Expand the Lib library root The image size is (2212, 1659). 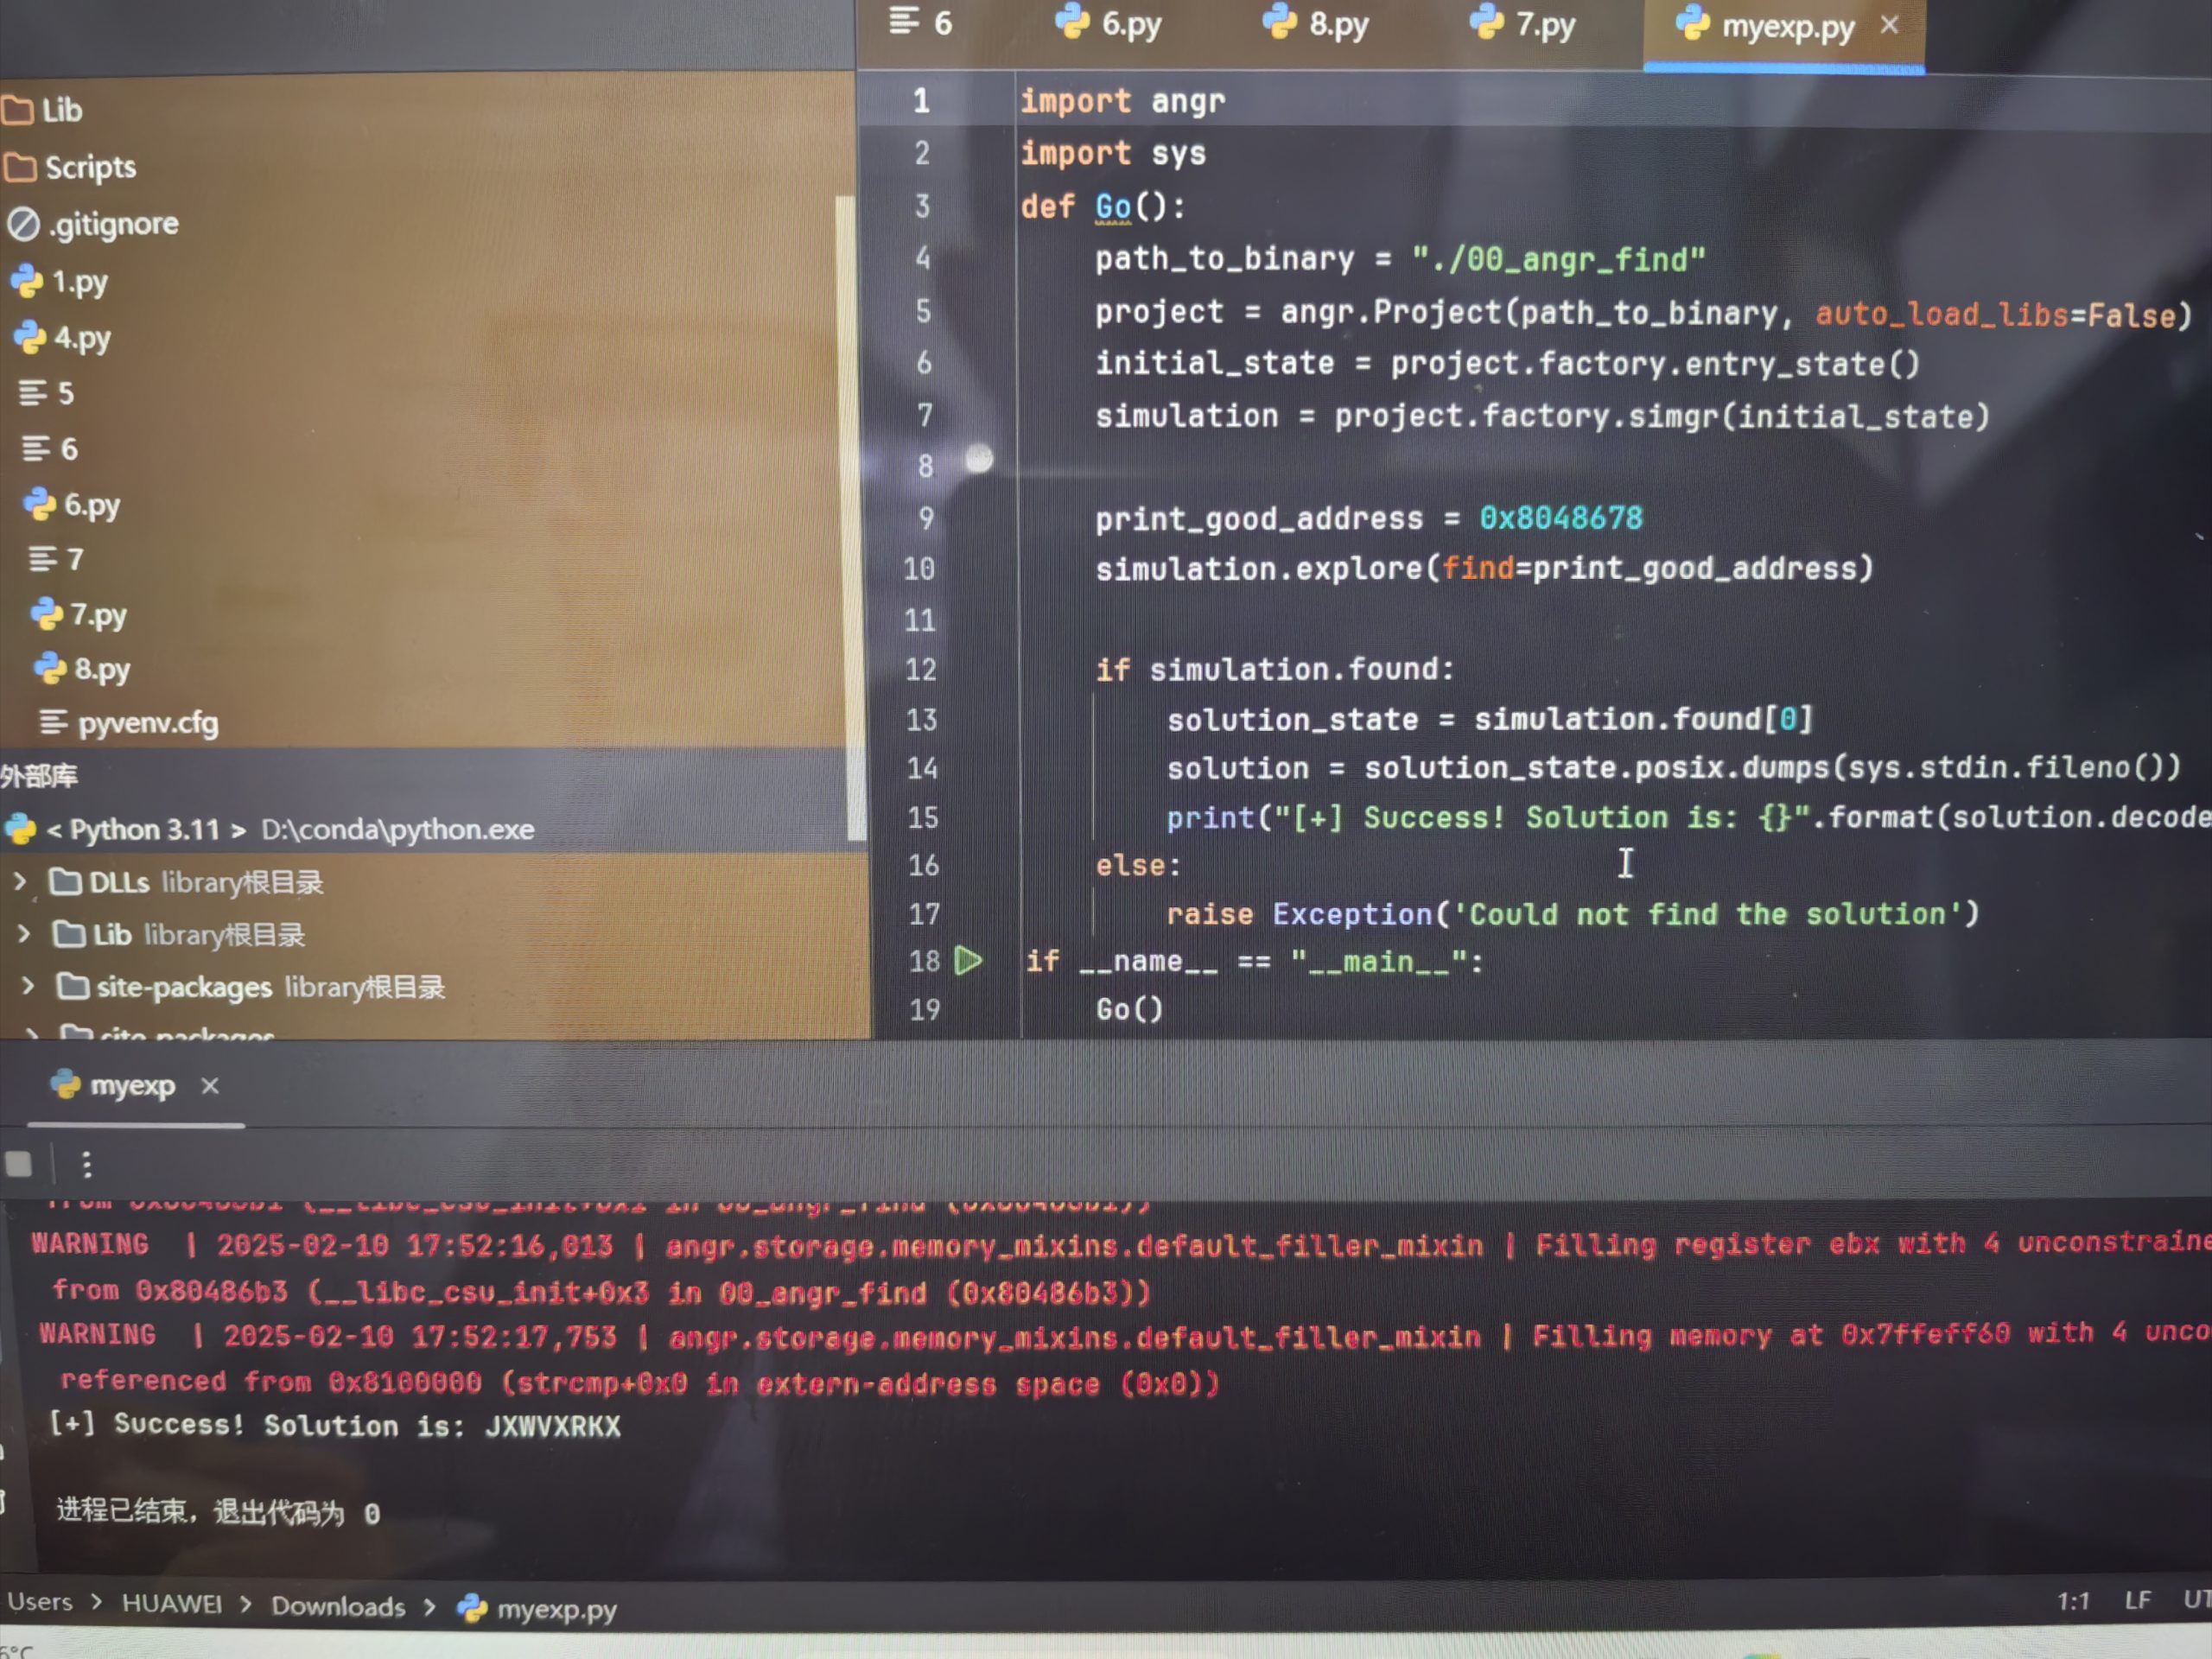(24, 934)
